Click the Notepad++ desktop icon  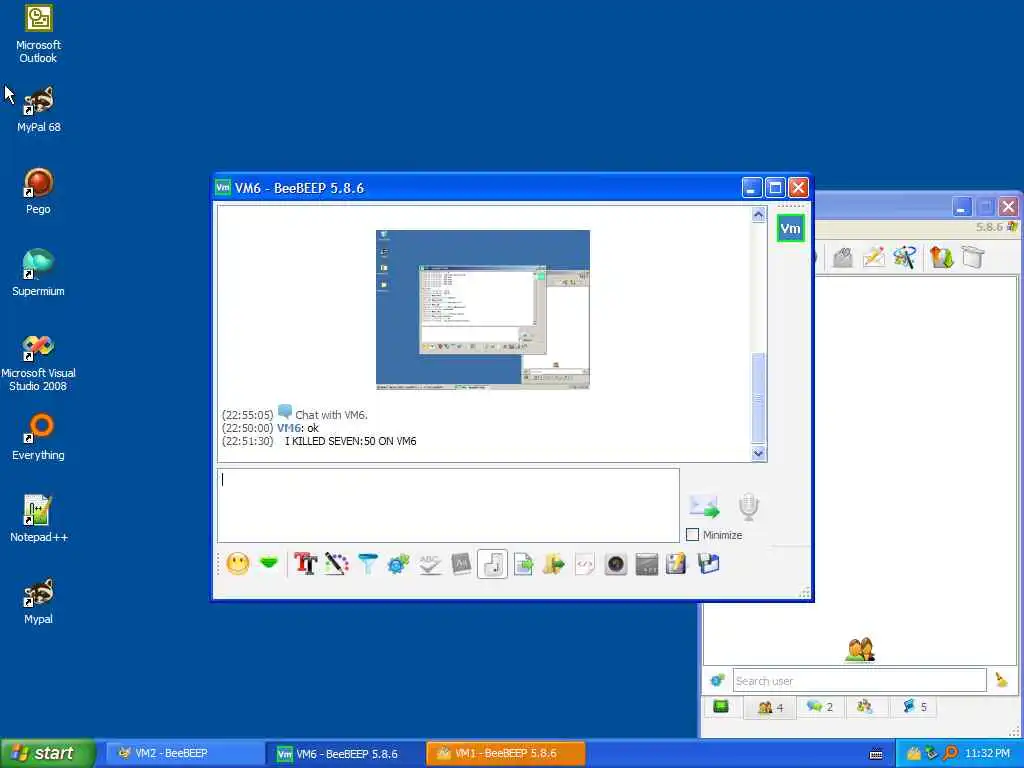click(39, 519)
